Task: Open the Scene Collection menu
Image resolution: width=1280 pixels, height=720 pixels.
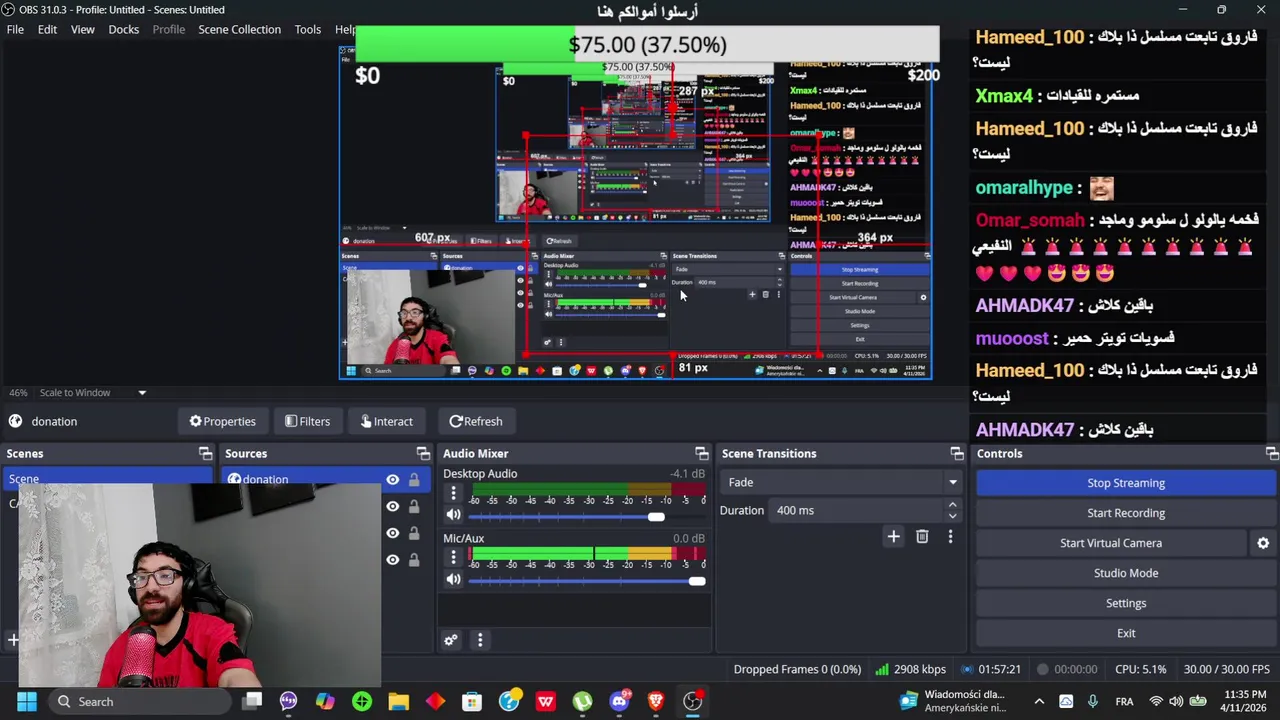Action: (x=239, y=29)
